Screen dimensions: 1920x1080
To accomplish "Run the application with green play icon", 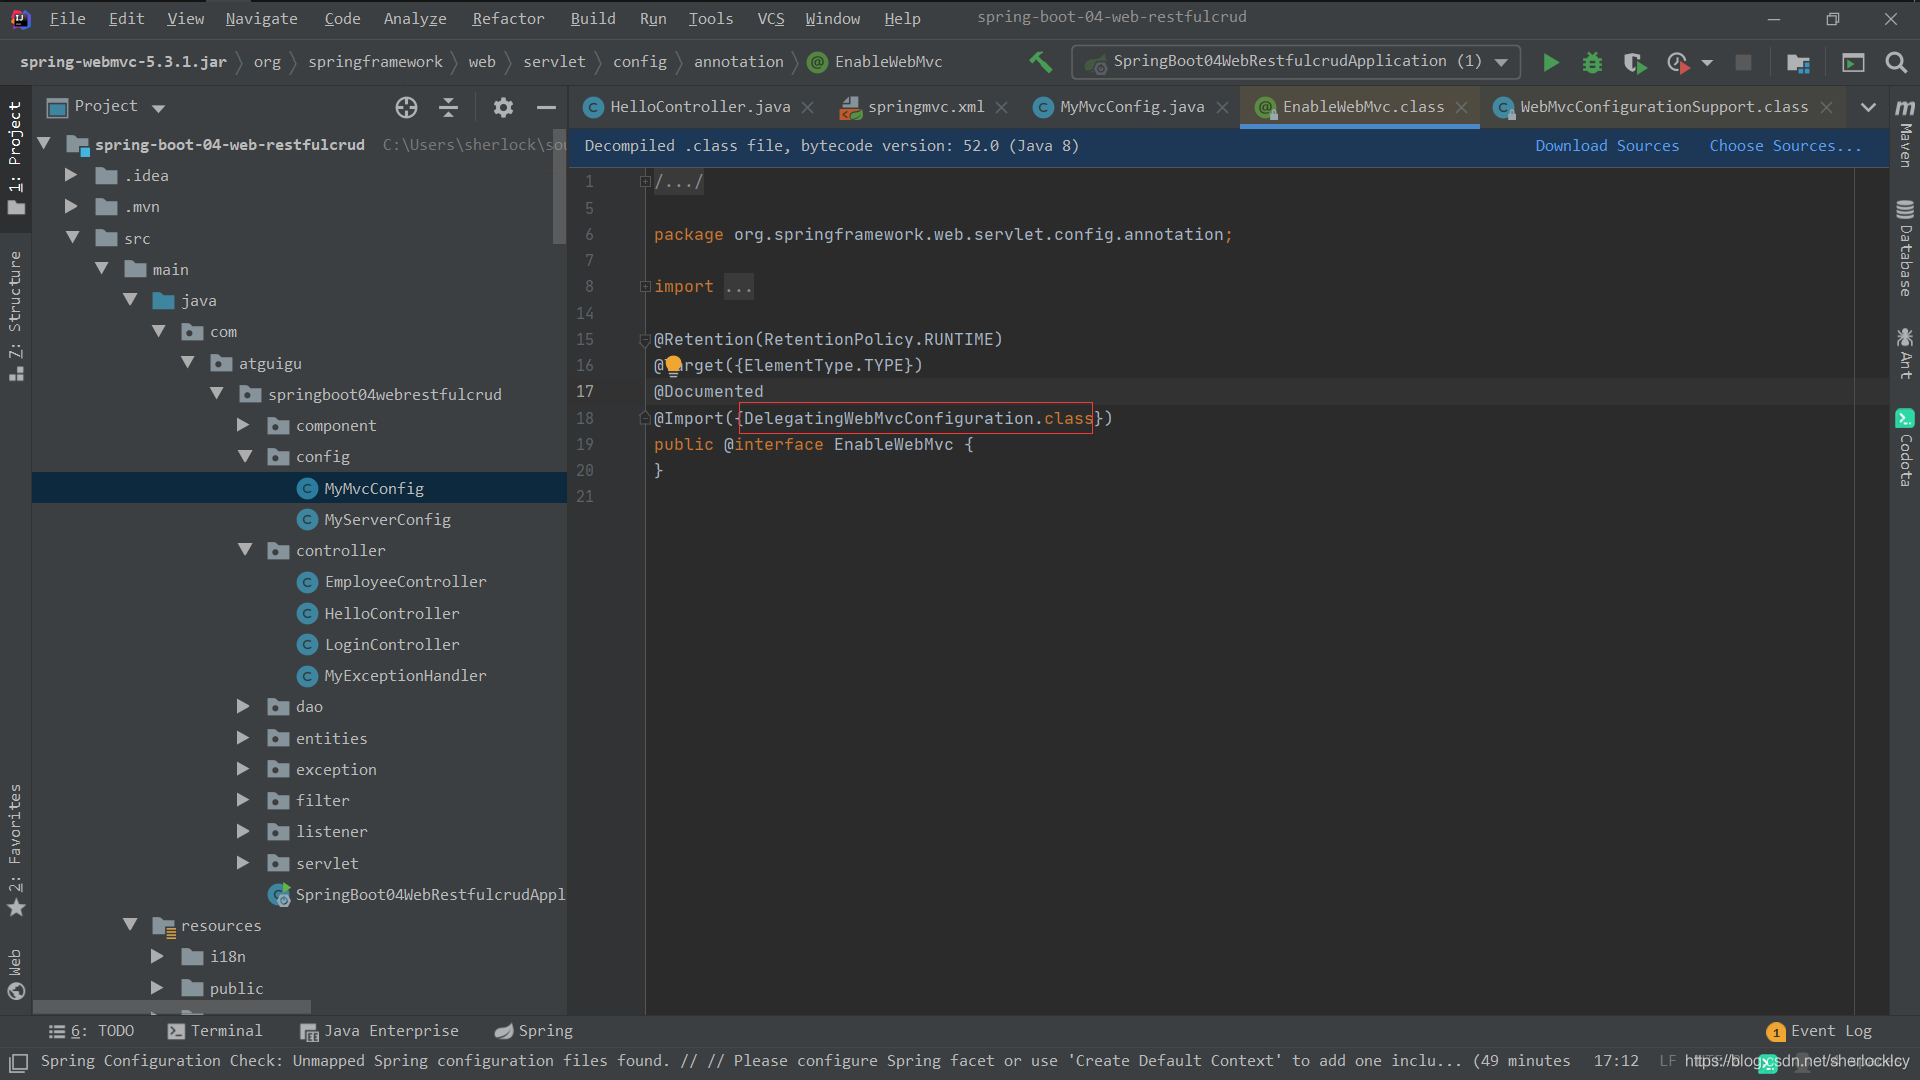I will pyautogui.click(x=1550, y=62).
